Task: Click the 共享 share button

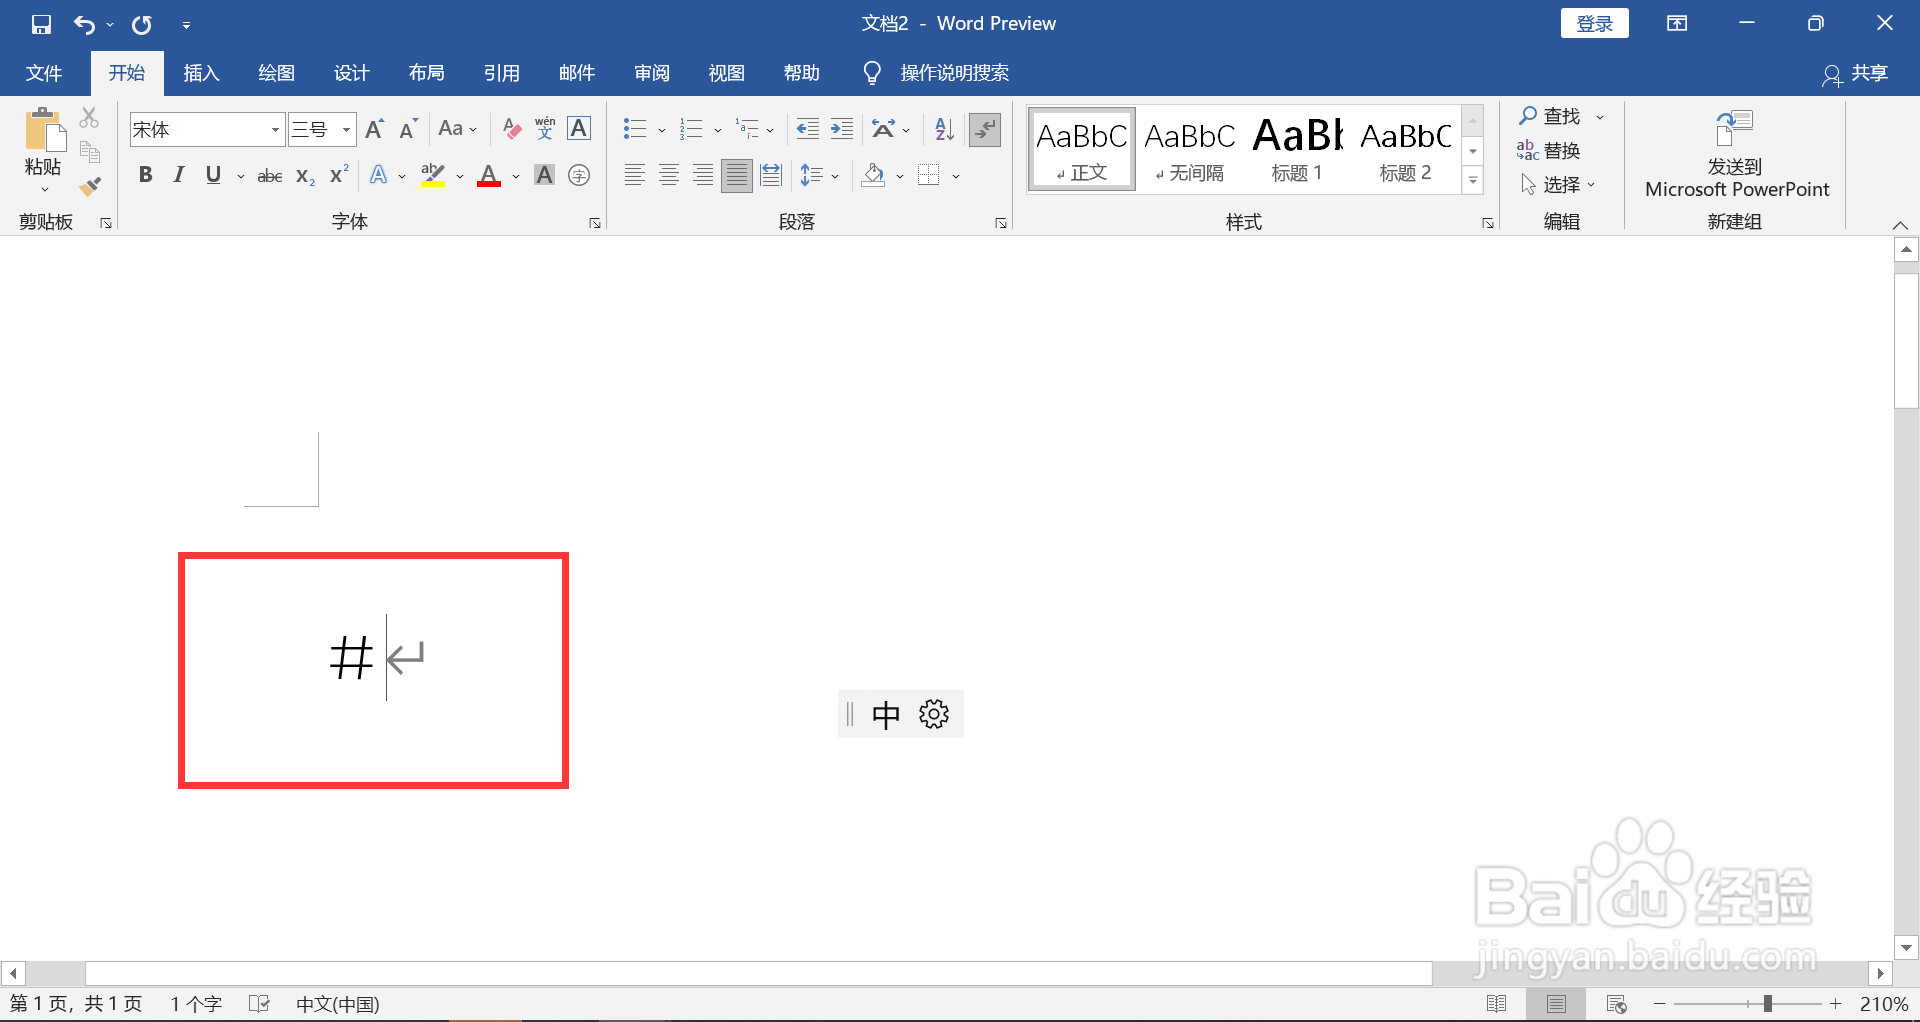Action: pos(1856,74)
